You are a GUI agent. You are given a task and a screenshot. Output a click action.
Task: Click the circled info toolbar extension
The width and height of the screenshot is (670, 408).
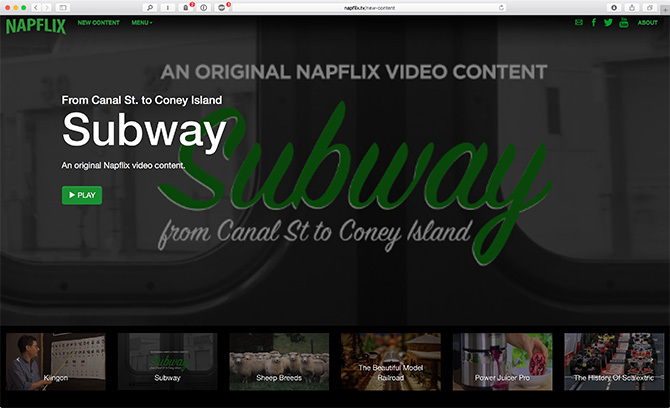coord(203,8)
